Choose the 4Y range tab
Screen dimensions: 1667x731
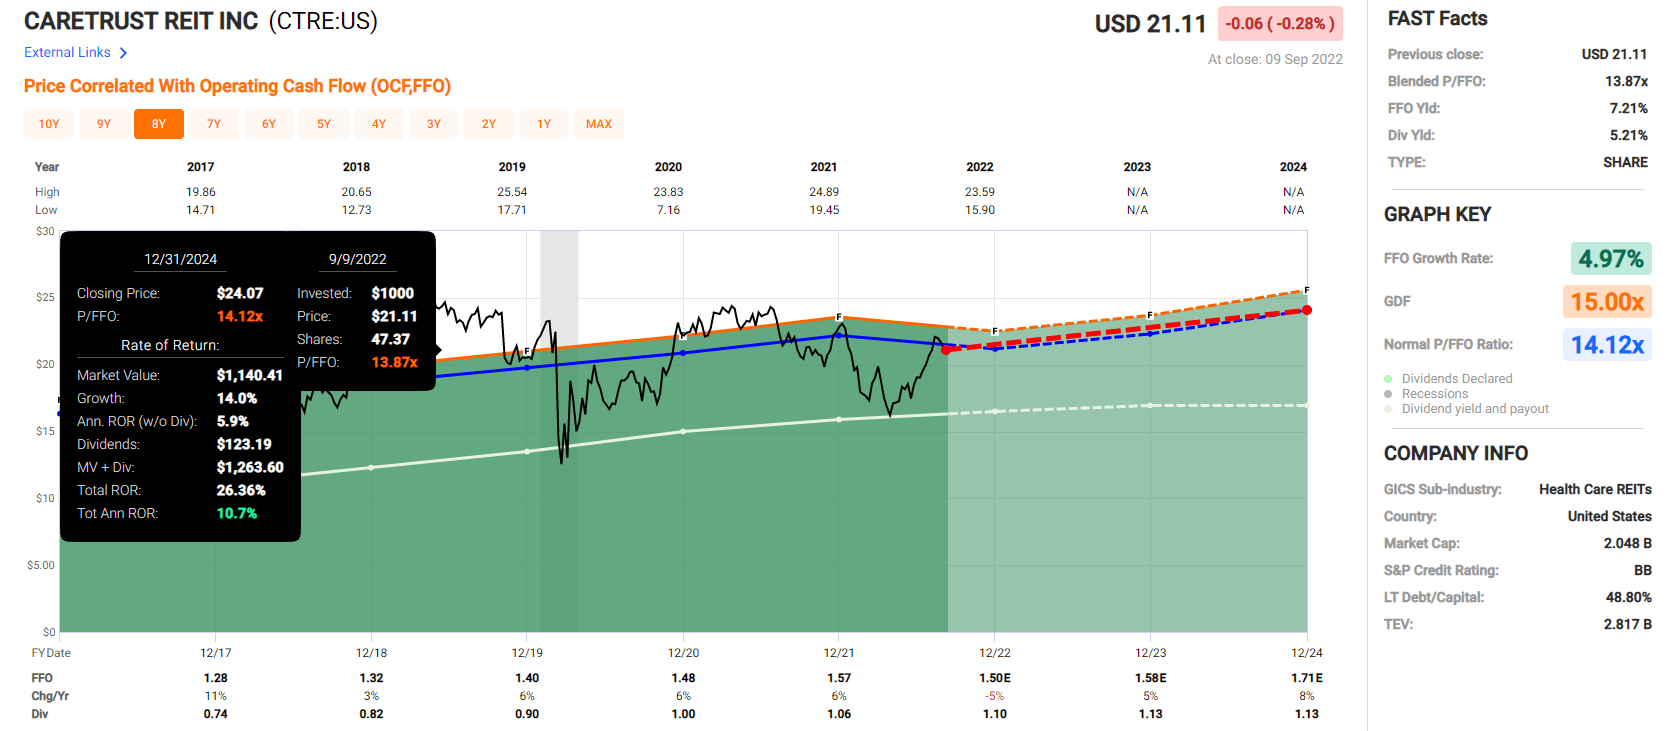point(379,124)
